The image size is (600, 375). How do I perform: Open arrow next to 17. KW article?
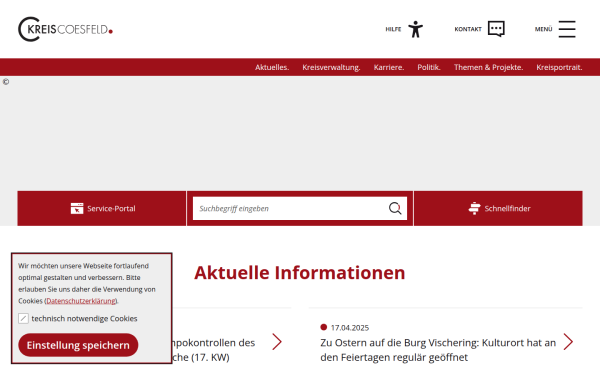click(x=277, y=342)
